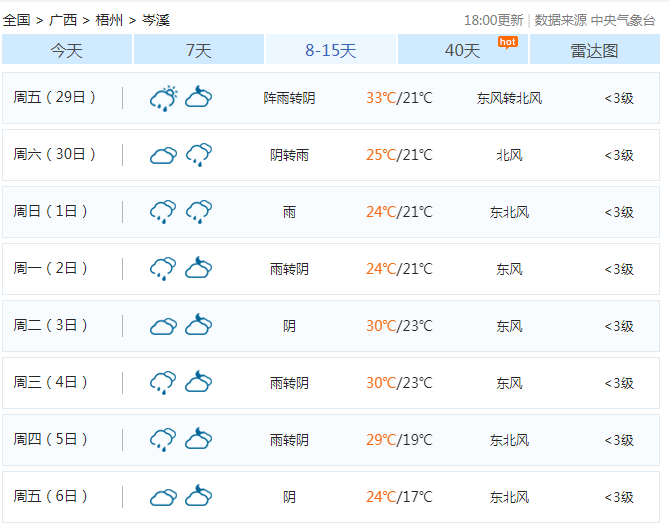
Task: Click the daytime rain icon for 周一（2日）
Action: (x=163, y=268)
